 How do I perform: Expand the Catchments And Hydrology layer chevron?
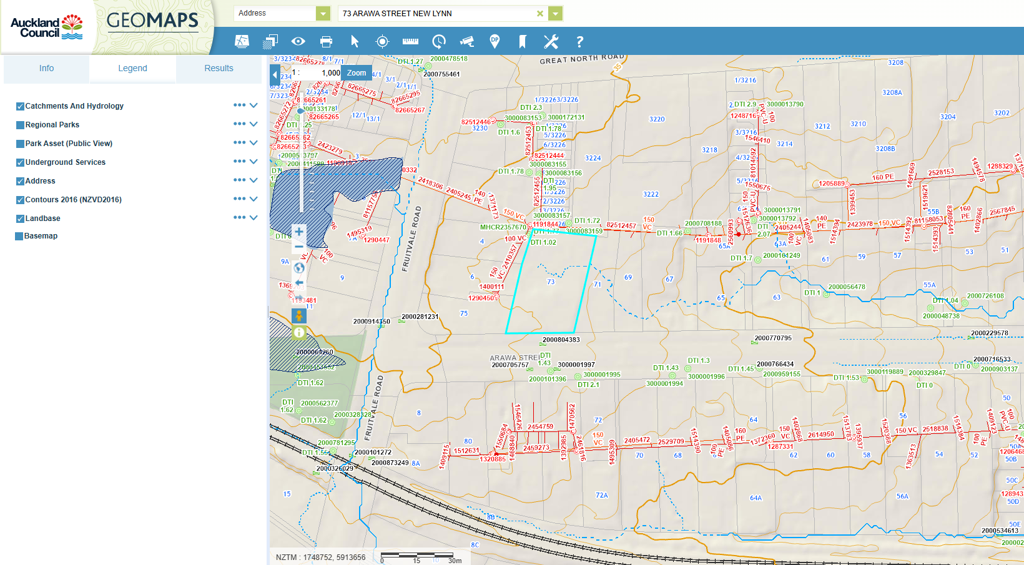pos(254,106)
